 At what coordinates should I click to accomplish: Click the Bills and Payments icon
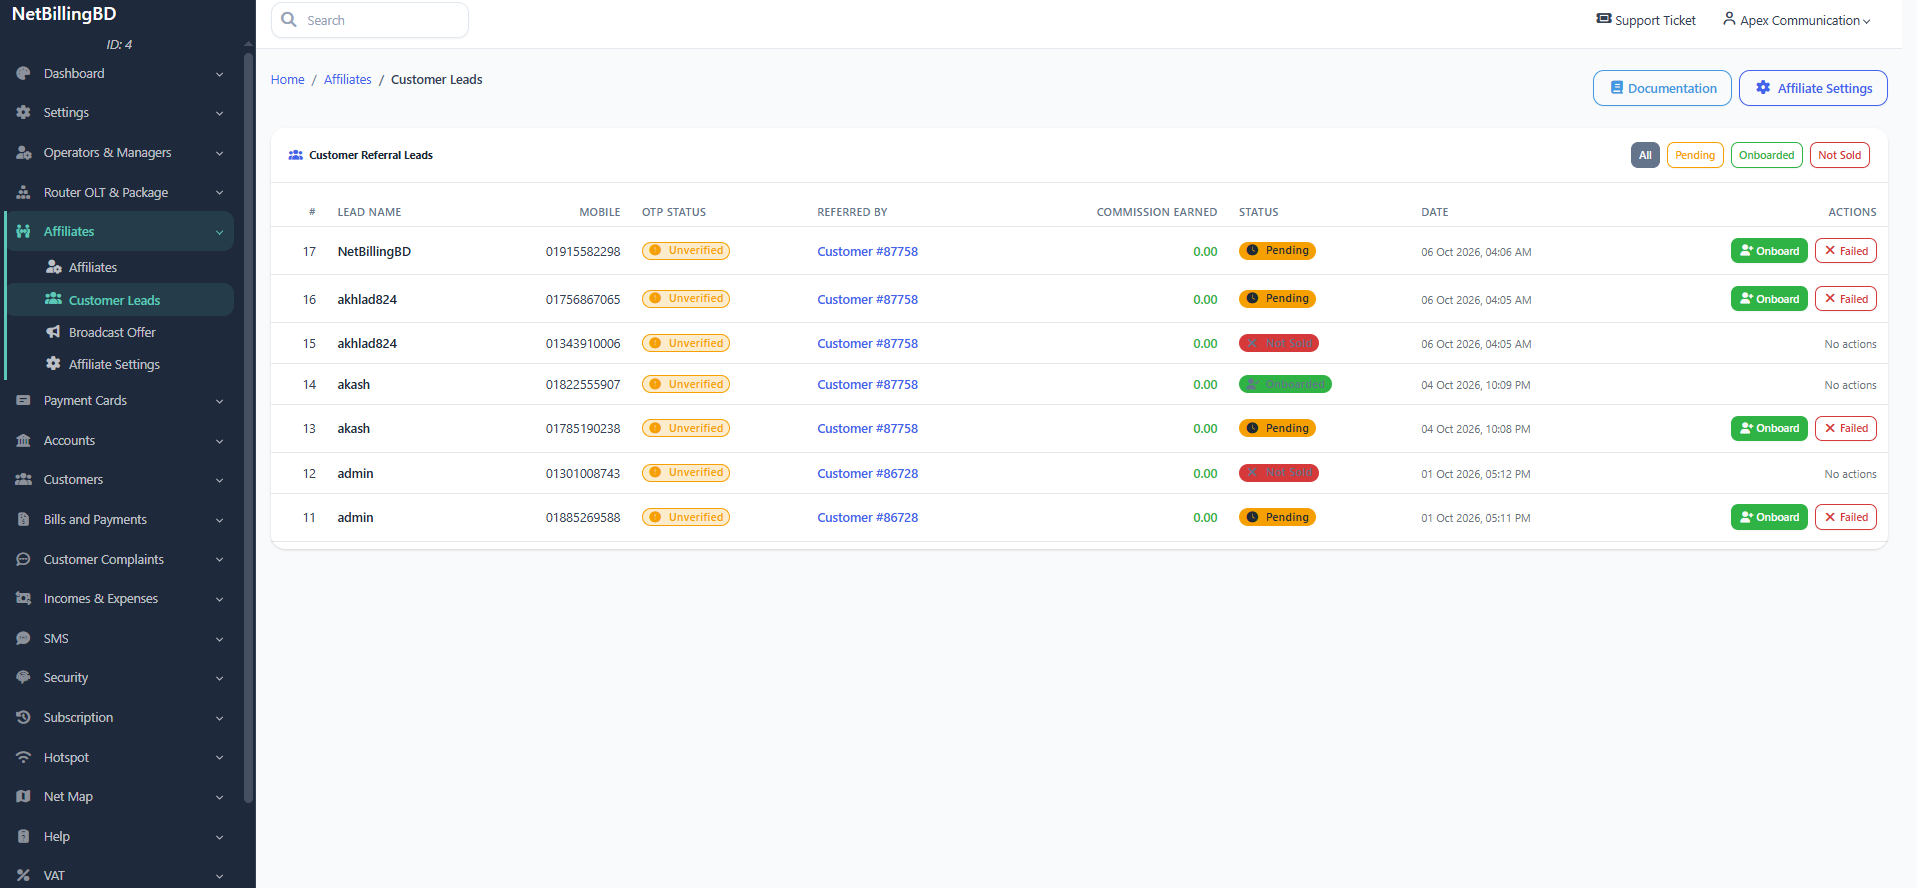(23, 520)
